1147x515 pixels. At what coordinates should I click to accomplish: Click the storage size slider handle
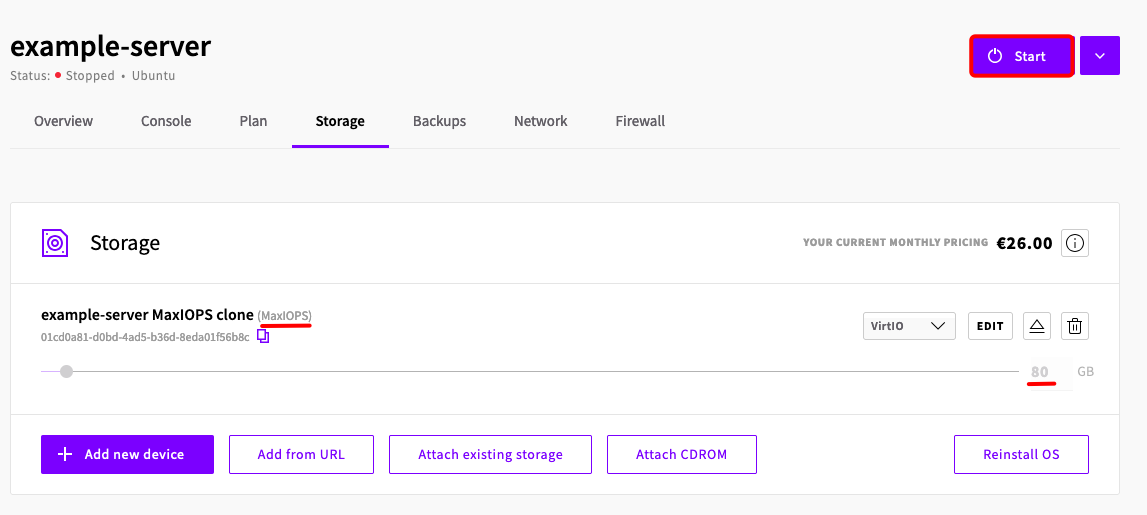tap(67, 372)
